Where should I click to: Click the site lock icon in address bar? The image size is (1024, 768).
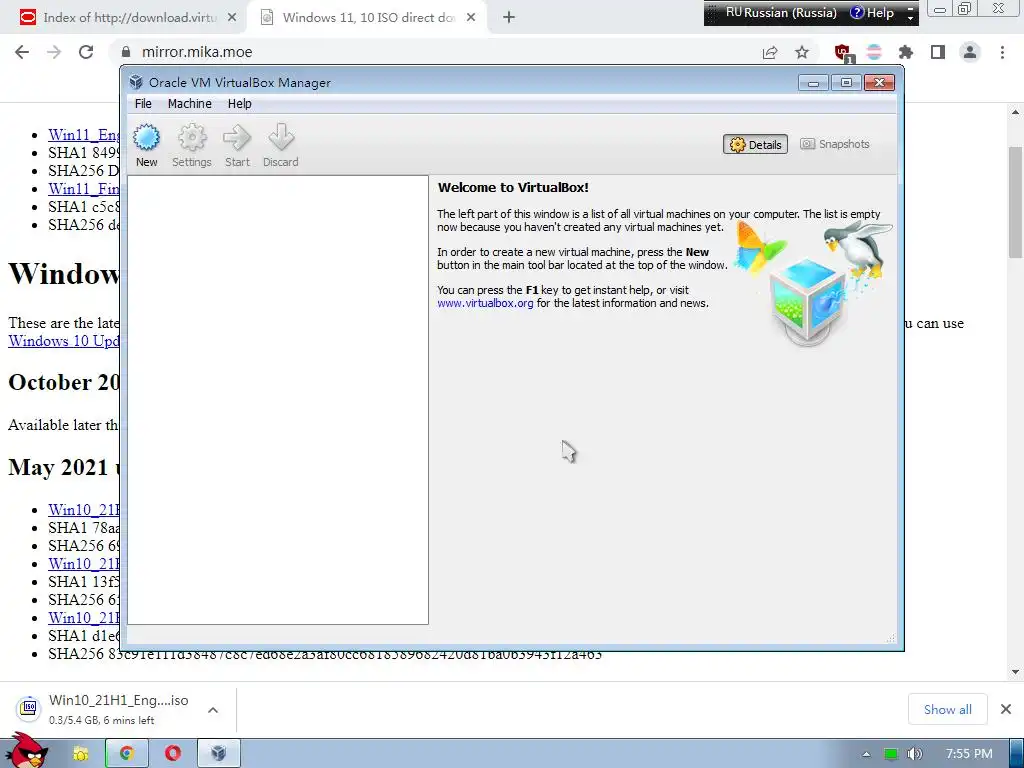coord(126,52)
